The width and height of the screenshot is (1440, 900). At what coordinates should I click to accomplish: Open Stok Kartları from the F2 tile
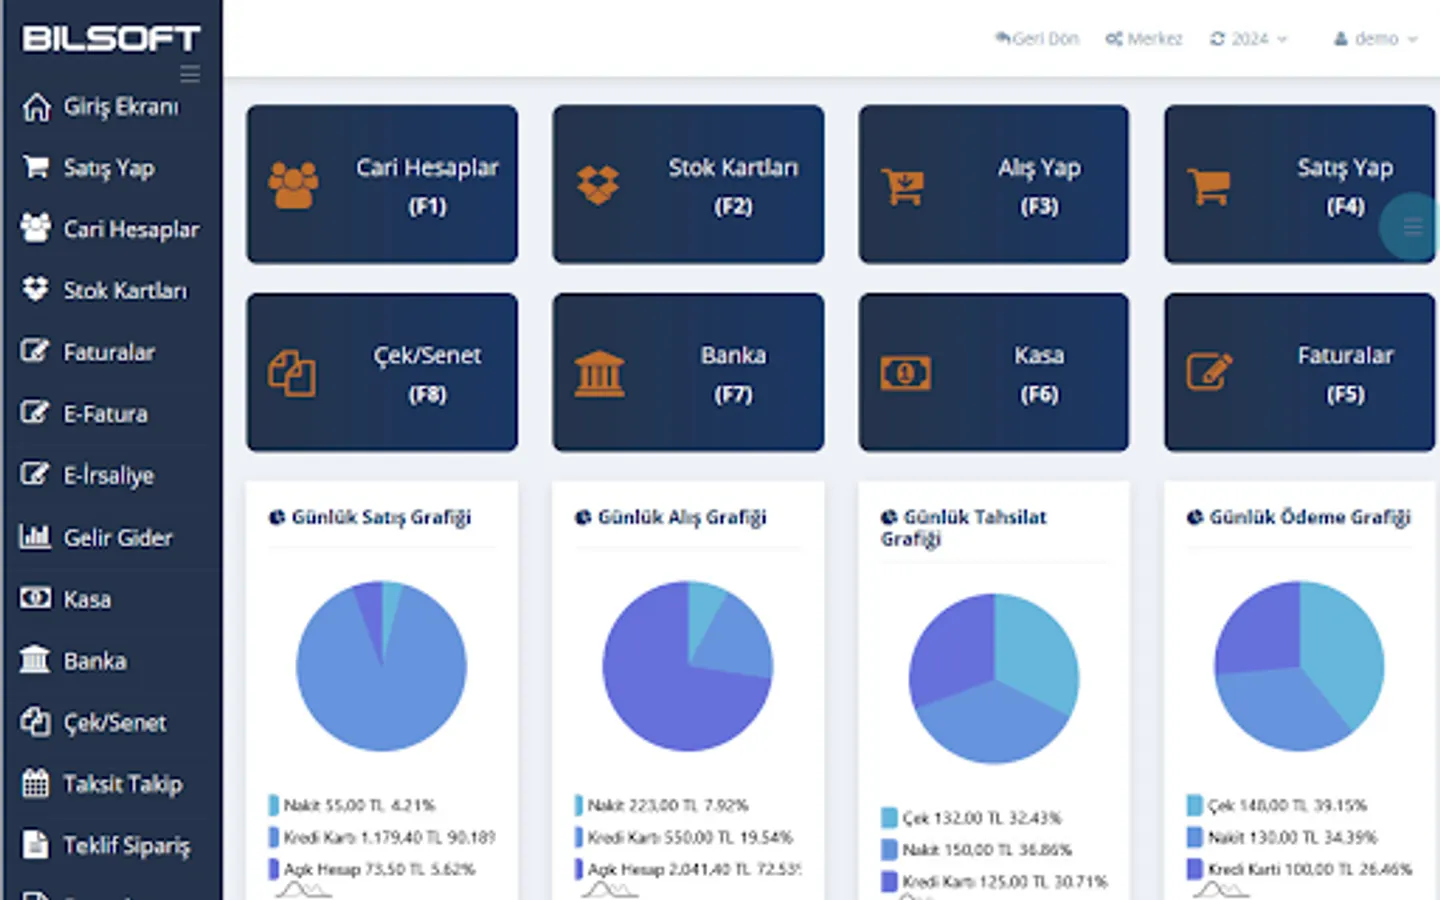tap(688, 185)
